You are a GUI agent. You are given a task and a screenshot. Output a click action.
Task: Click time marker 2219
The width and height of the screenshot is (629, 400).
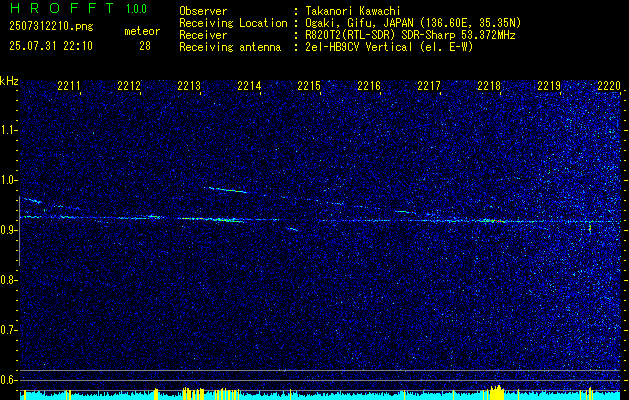point(549,86)
